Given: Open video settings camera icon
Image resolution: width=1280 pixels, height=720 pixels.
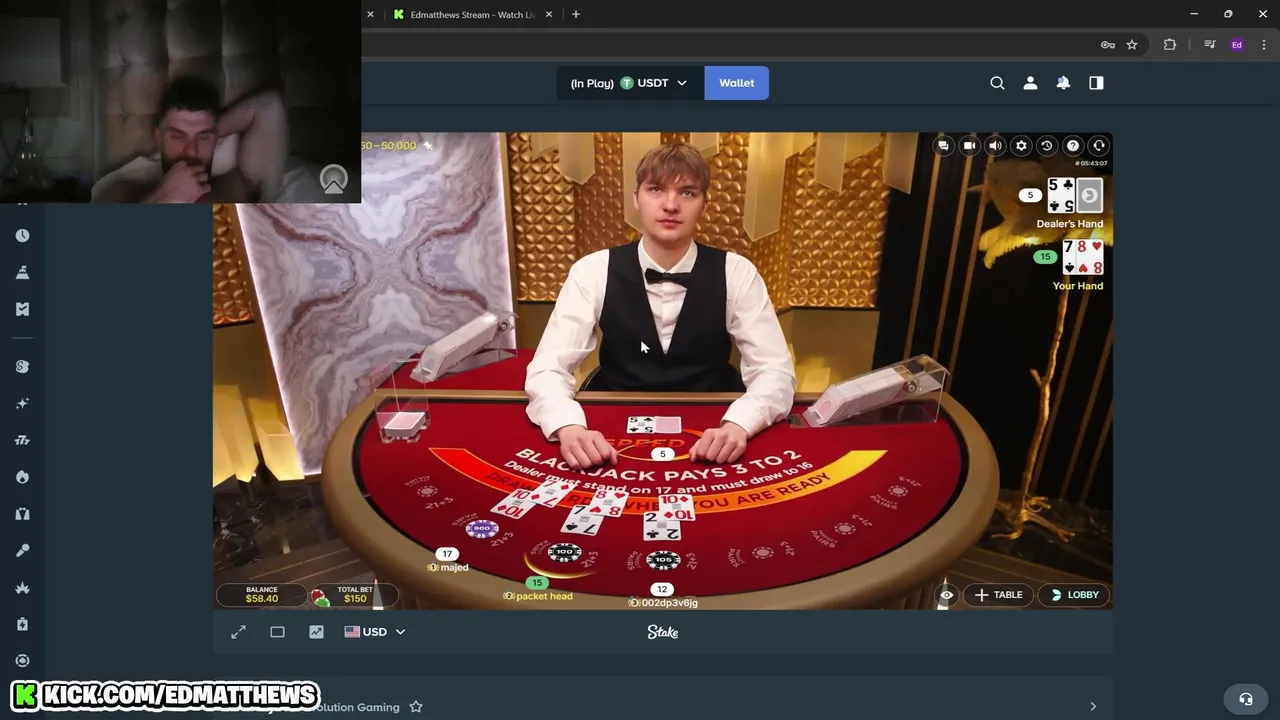Looking at the screenshot, I should (x=969, y=146).
